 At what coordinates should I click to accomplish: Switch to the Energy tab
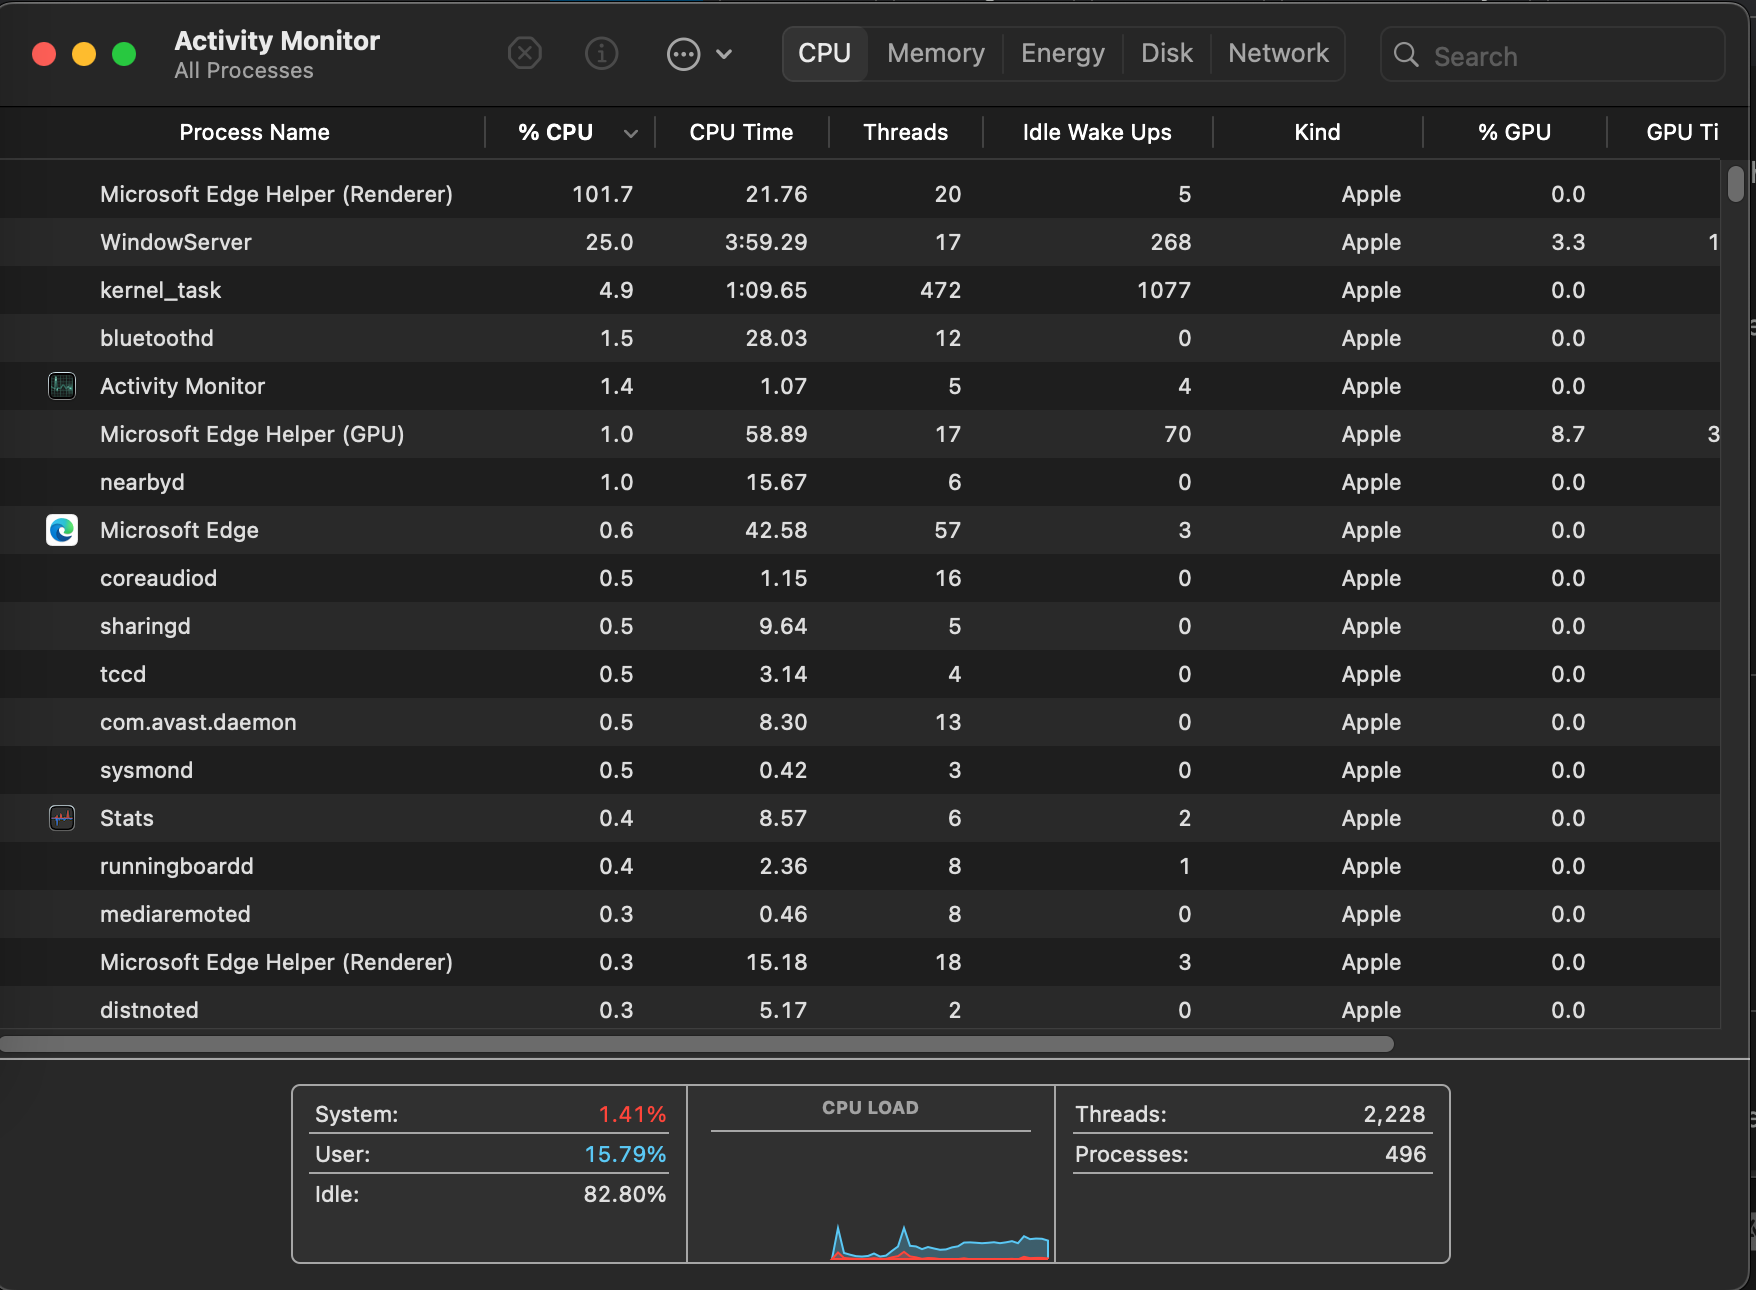click(x=1062, y=53)
